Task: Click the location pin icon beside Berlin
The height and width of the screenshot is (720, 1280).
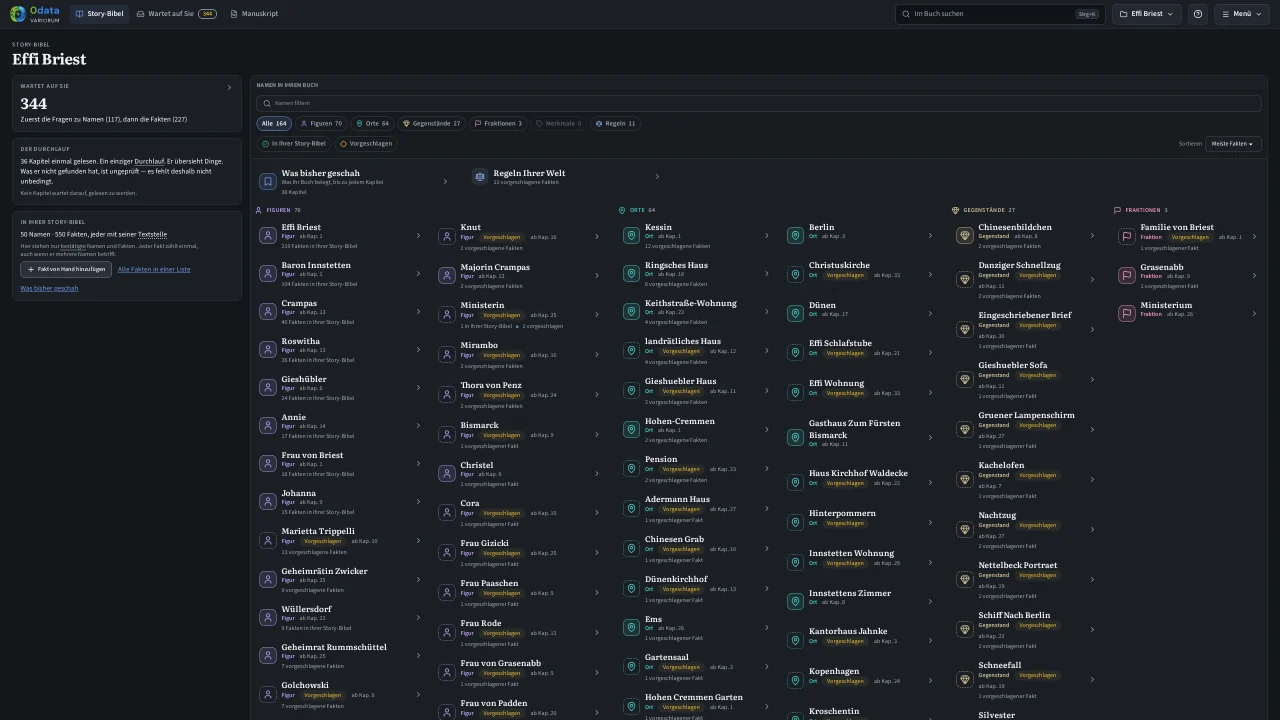Action: tap(795, 236)
